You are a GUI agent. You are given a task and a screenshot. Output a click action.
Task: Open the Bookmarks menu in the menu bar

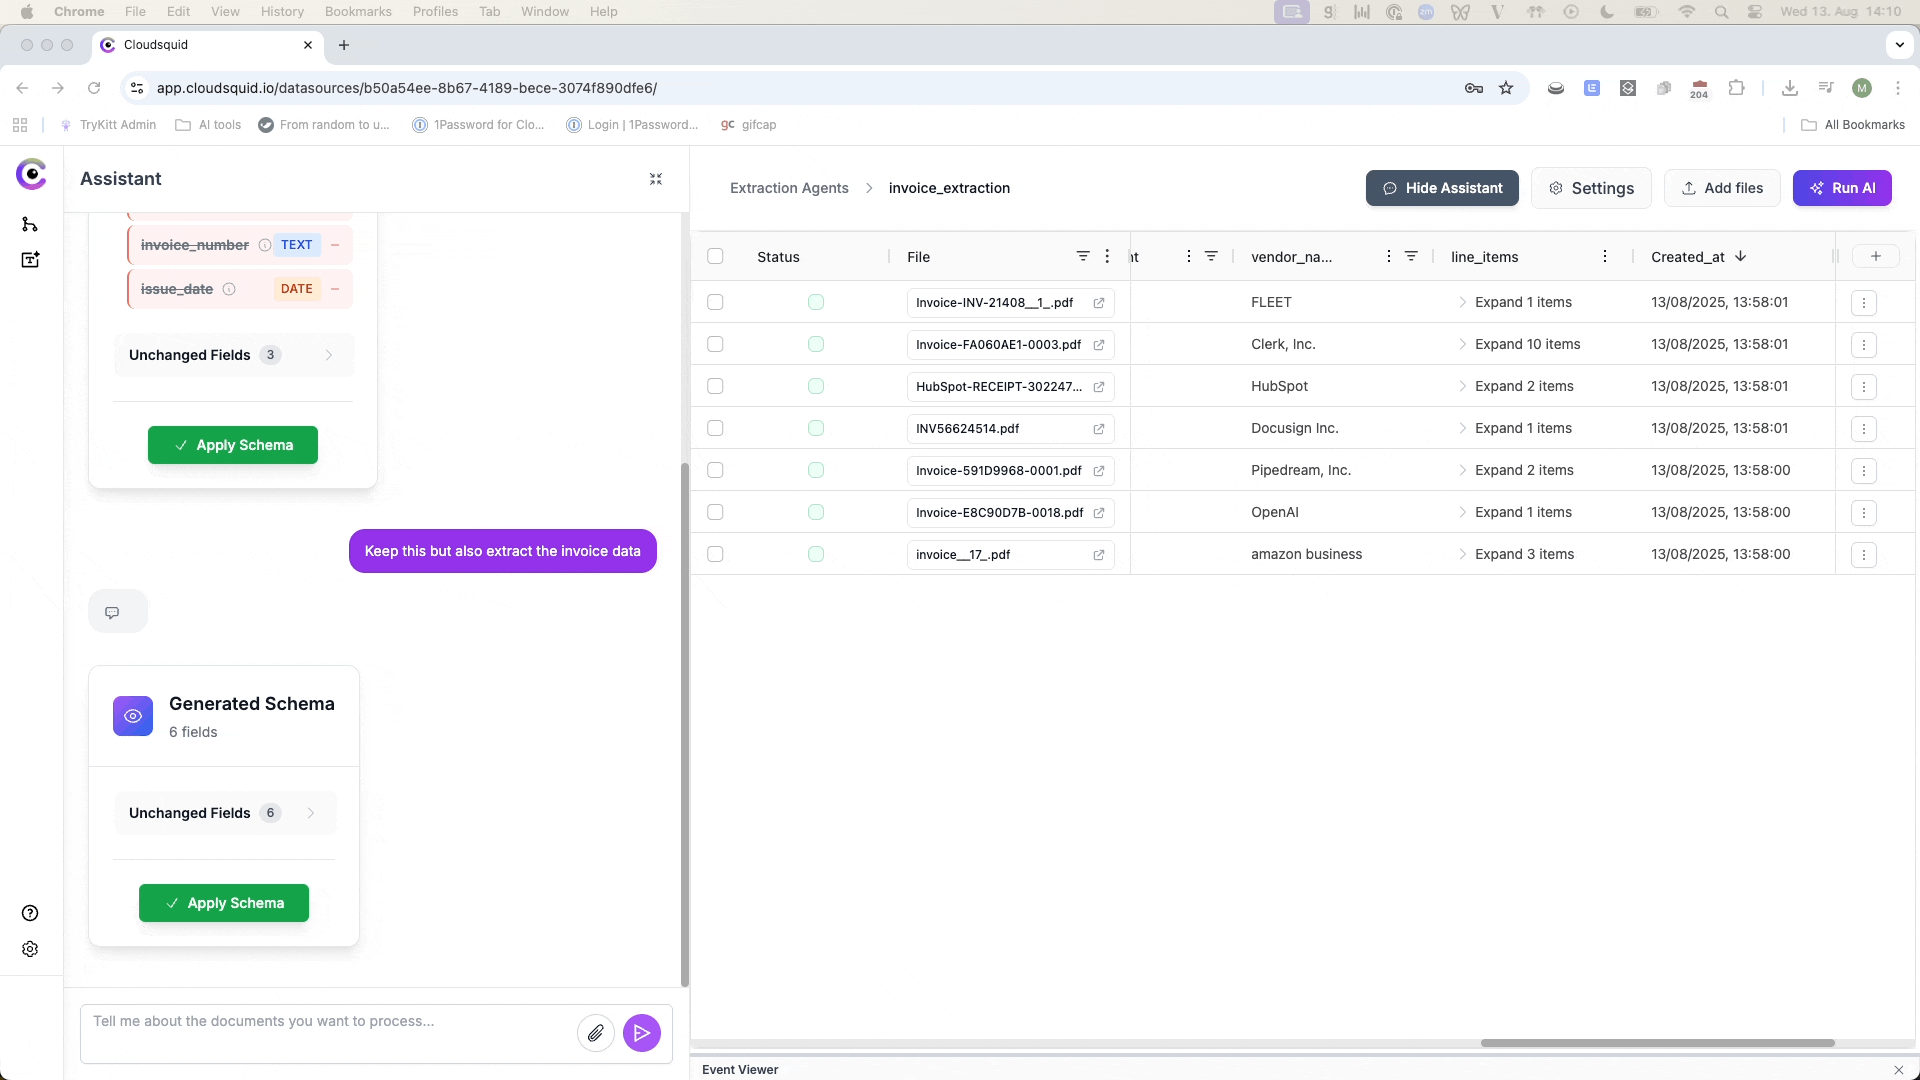point(357,11)
